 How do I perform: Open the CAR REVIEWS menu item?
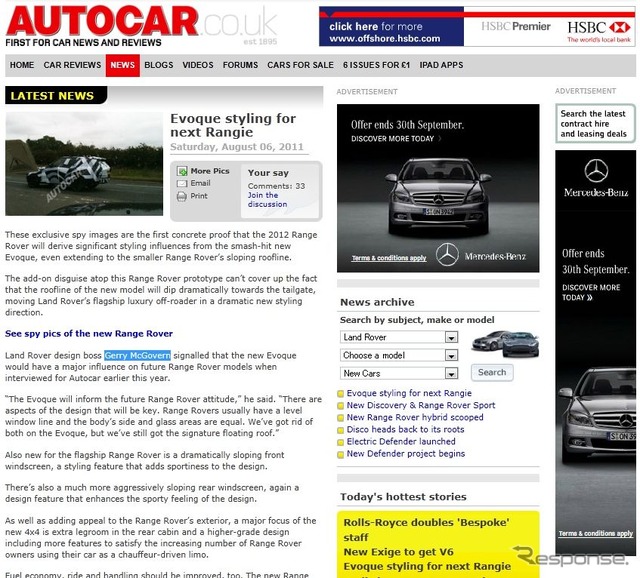click(72, 65)
